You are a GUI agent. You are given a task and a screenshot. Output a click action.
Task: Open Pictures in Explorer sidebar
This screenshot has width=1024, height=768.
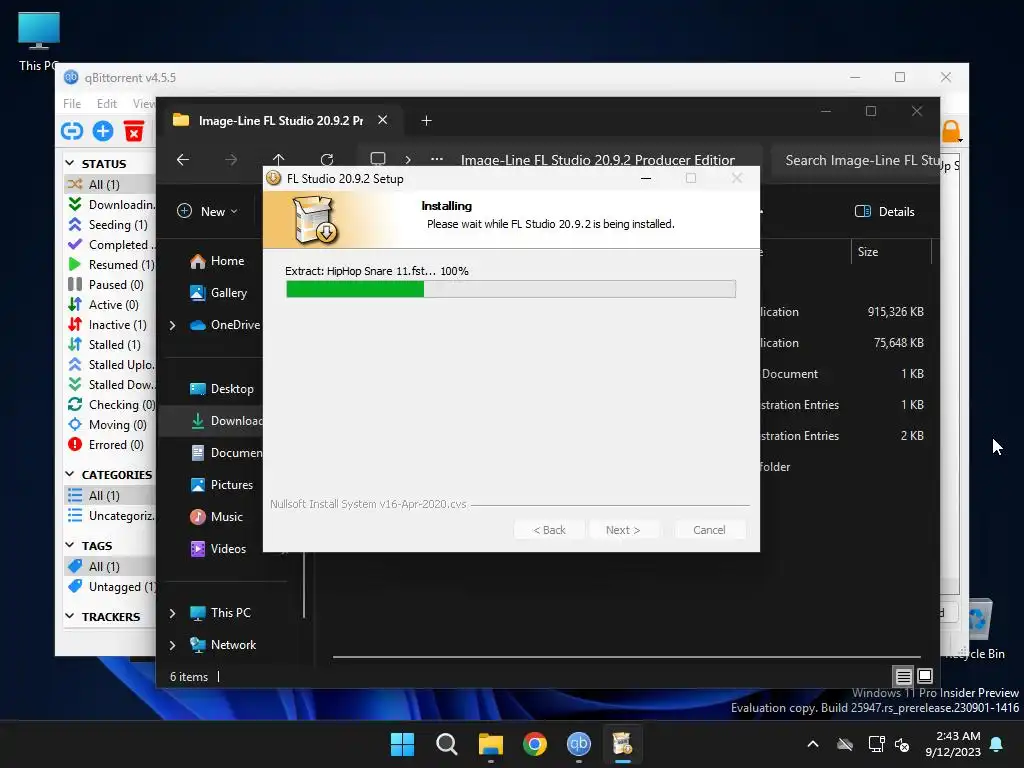(221, 485)
